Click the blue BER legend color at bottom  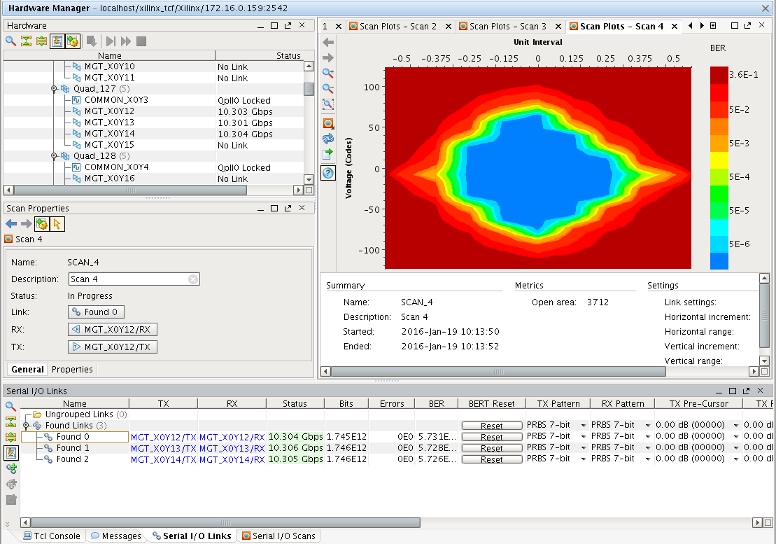click(x=719, y=261)
